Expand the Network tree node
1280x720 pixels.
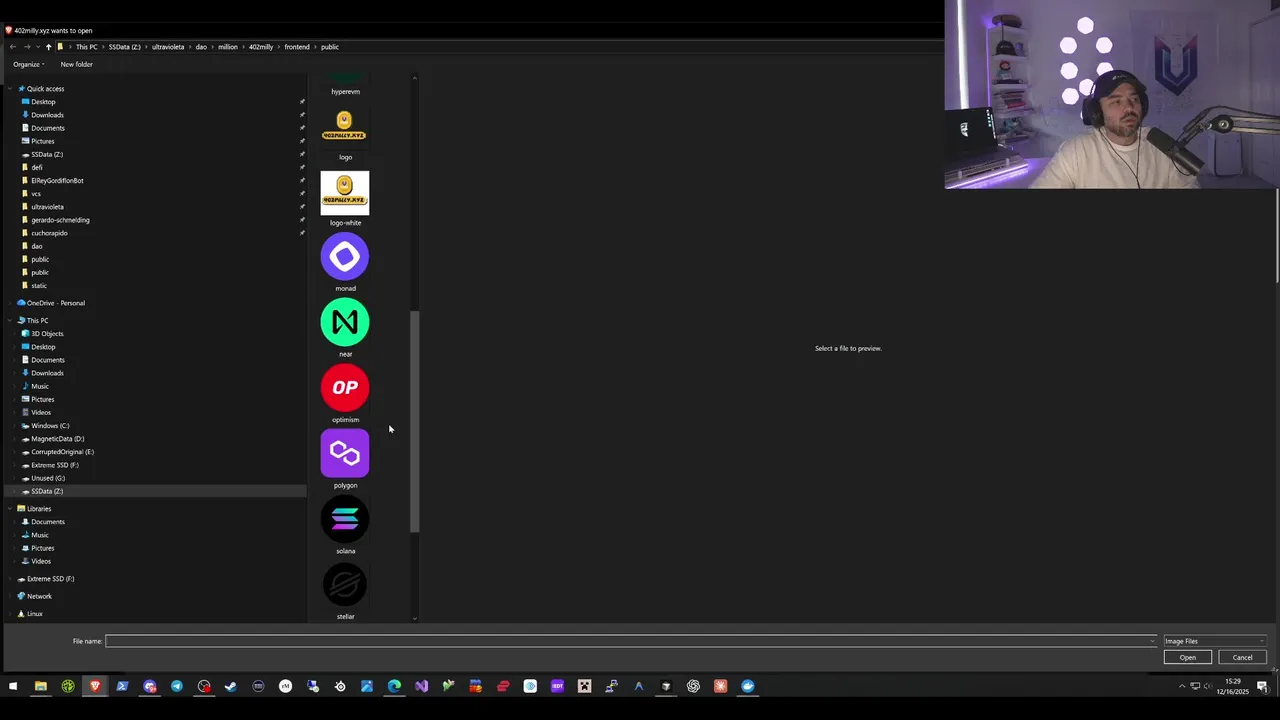tap(11, 596)
